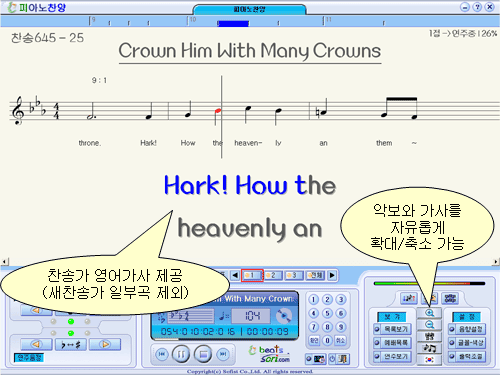
Task: Click the flat-to-sharp key change button
Action: (x=71, y=344)
